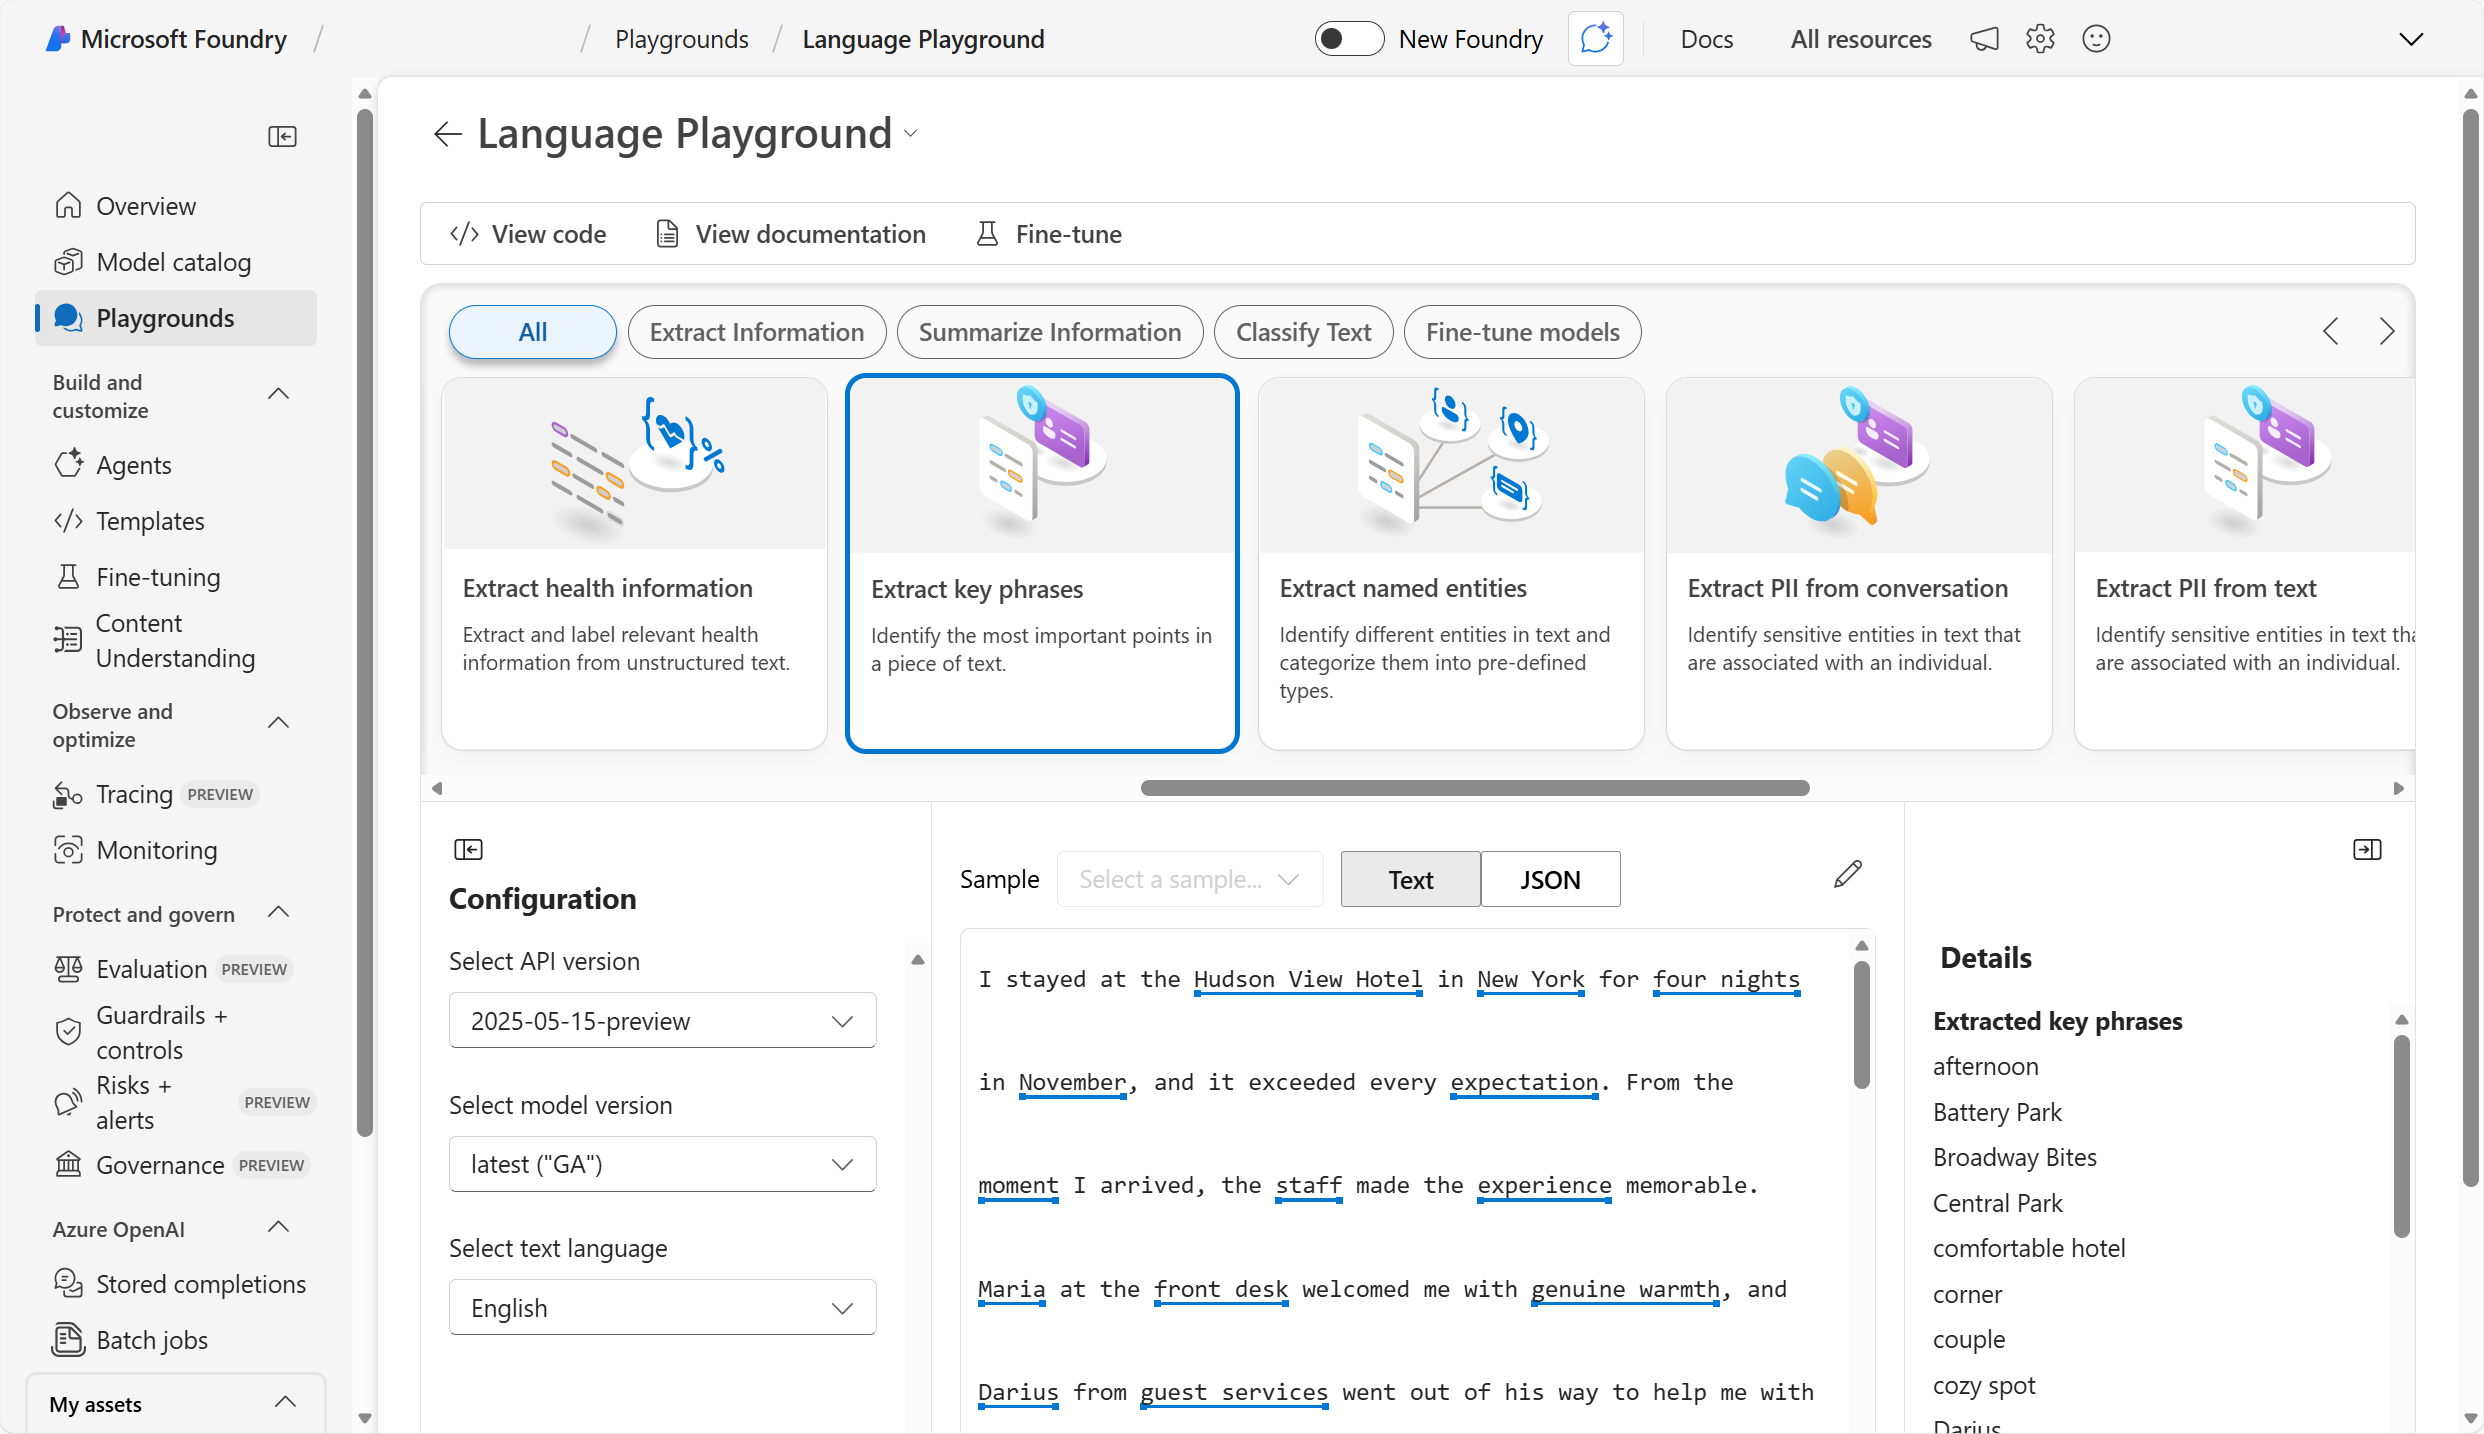Screen dimensions: 2484x1434
Task: Switch to the Classify Text tab
Action: [x=1303, y=332]
